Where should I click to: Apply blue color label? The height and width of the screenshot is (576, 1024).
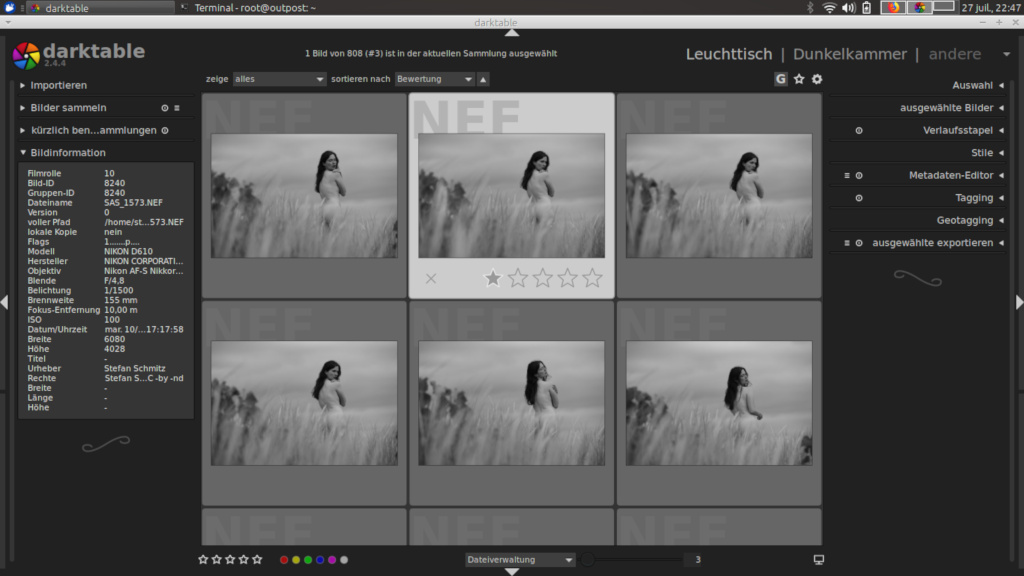pyautogui.click(x=320, y=560)
